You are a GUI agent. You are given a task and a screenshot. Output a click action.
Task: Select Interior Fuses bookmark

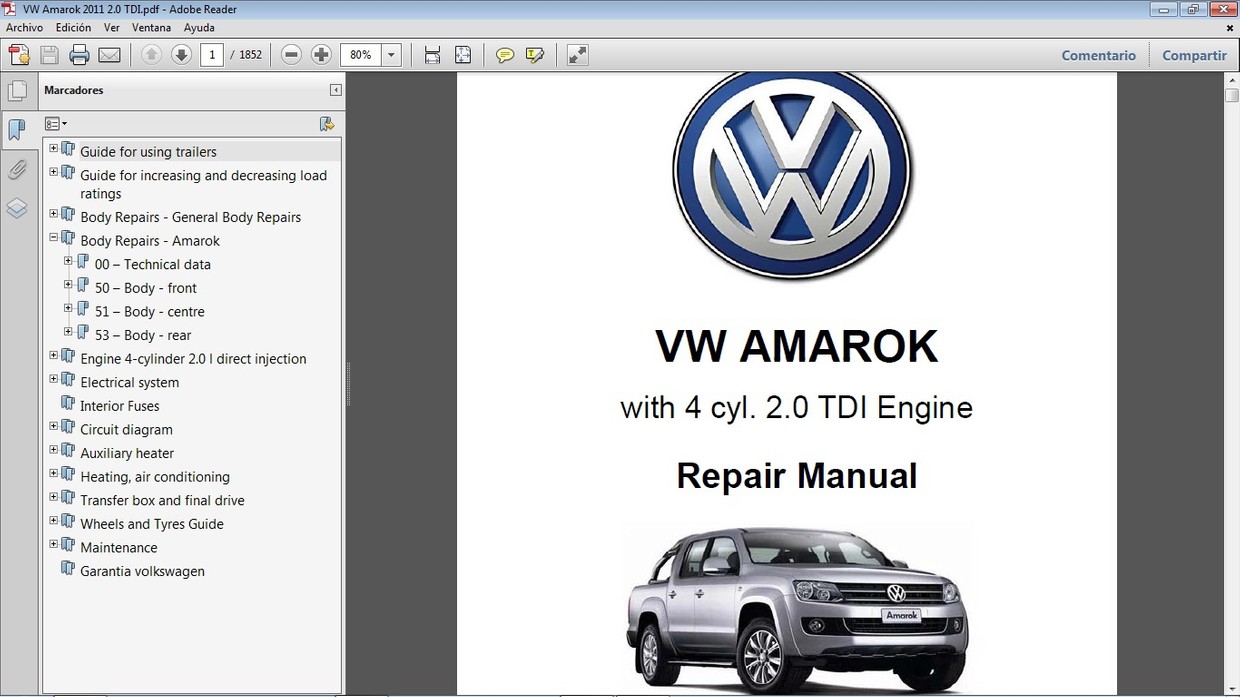click(120, 406)
